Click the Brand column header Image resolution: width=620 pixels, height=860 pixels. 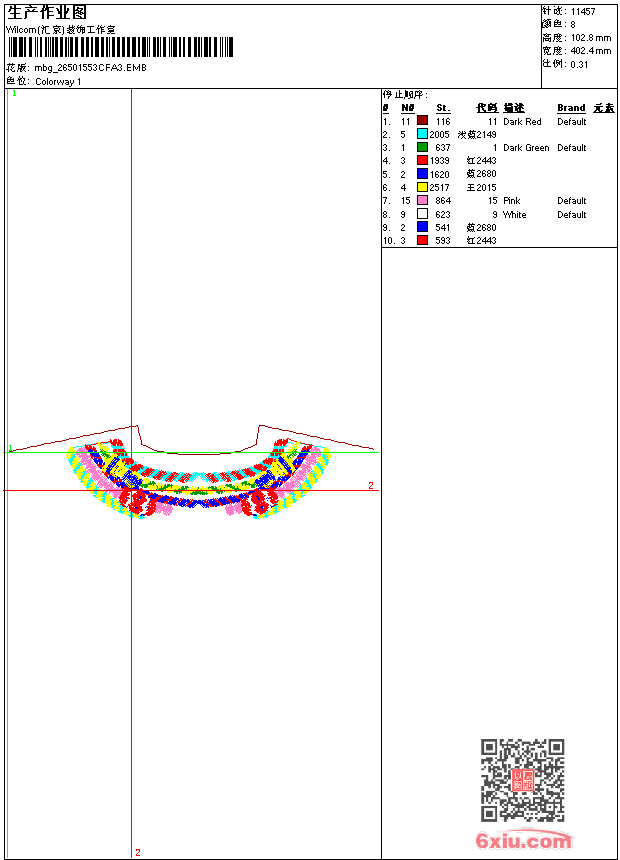(x=571, y=108)
